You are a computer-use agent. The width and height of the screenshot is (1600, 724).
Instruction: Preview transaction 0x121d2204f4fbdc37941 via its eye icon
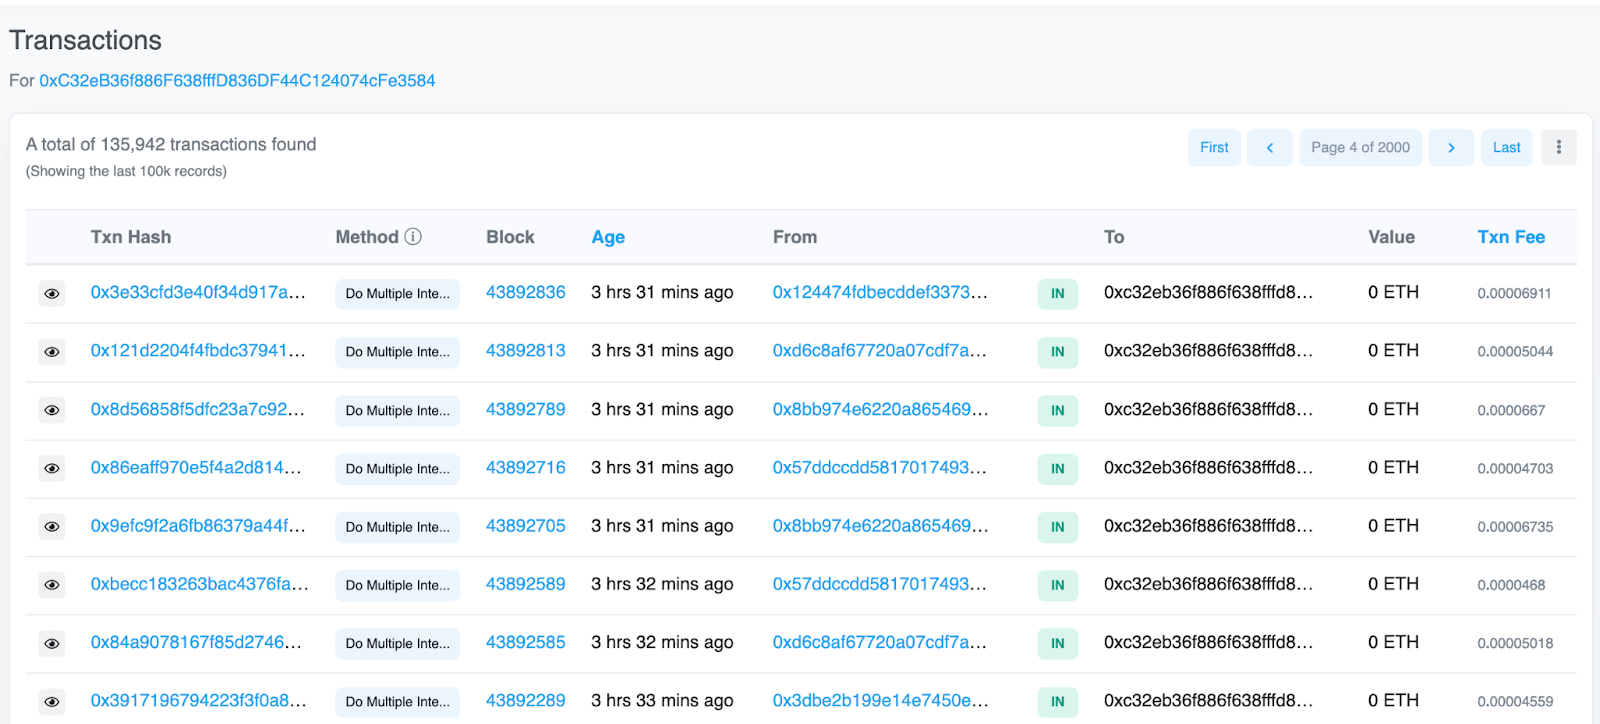click(x=52, y=352)
